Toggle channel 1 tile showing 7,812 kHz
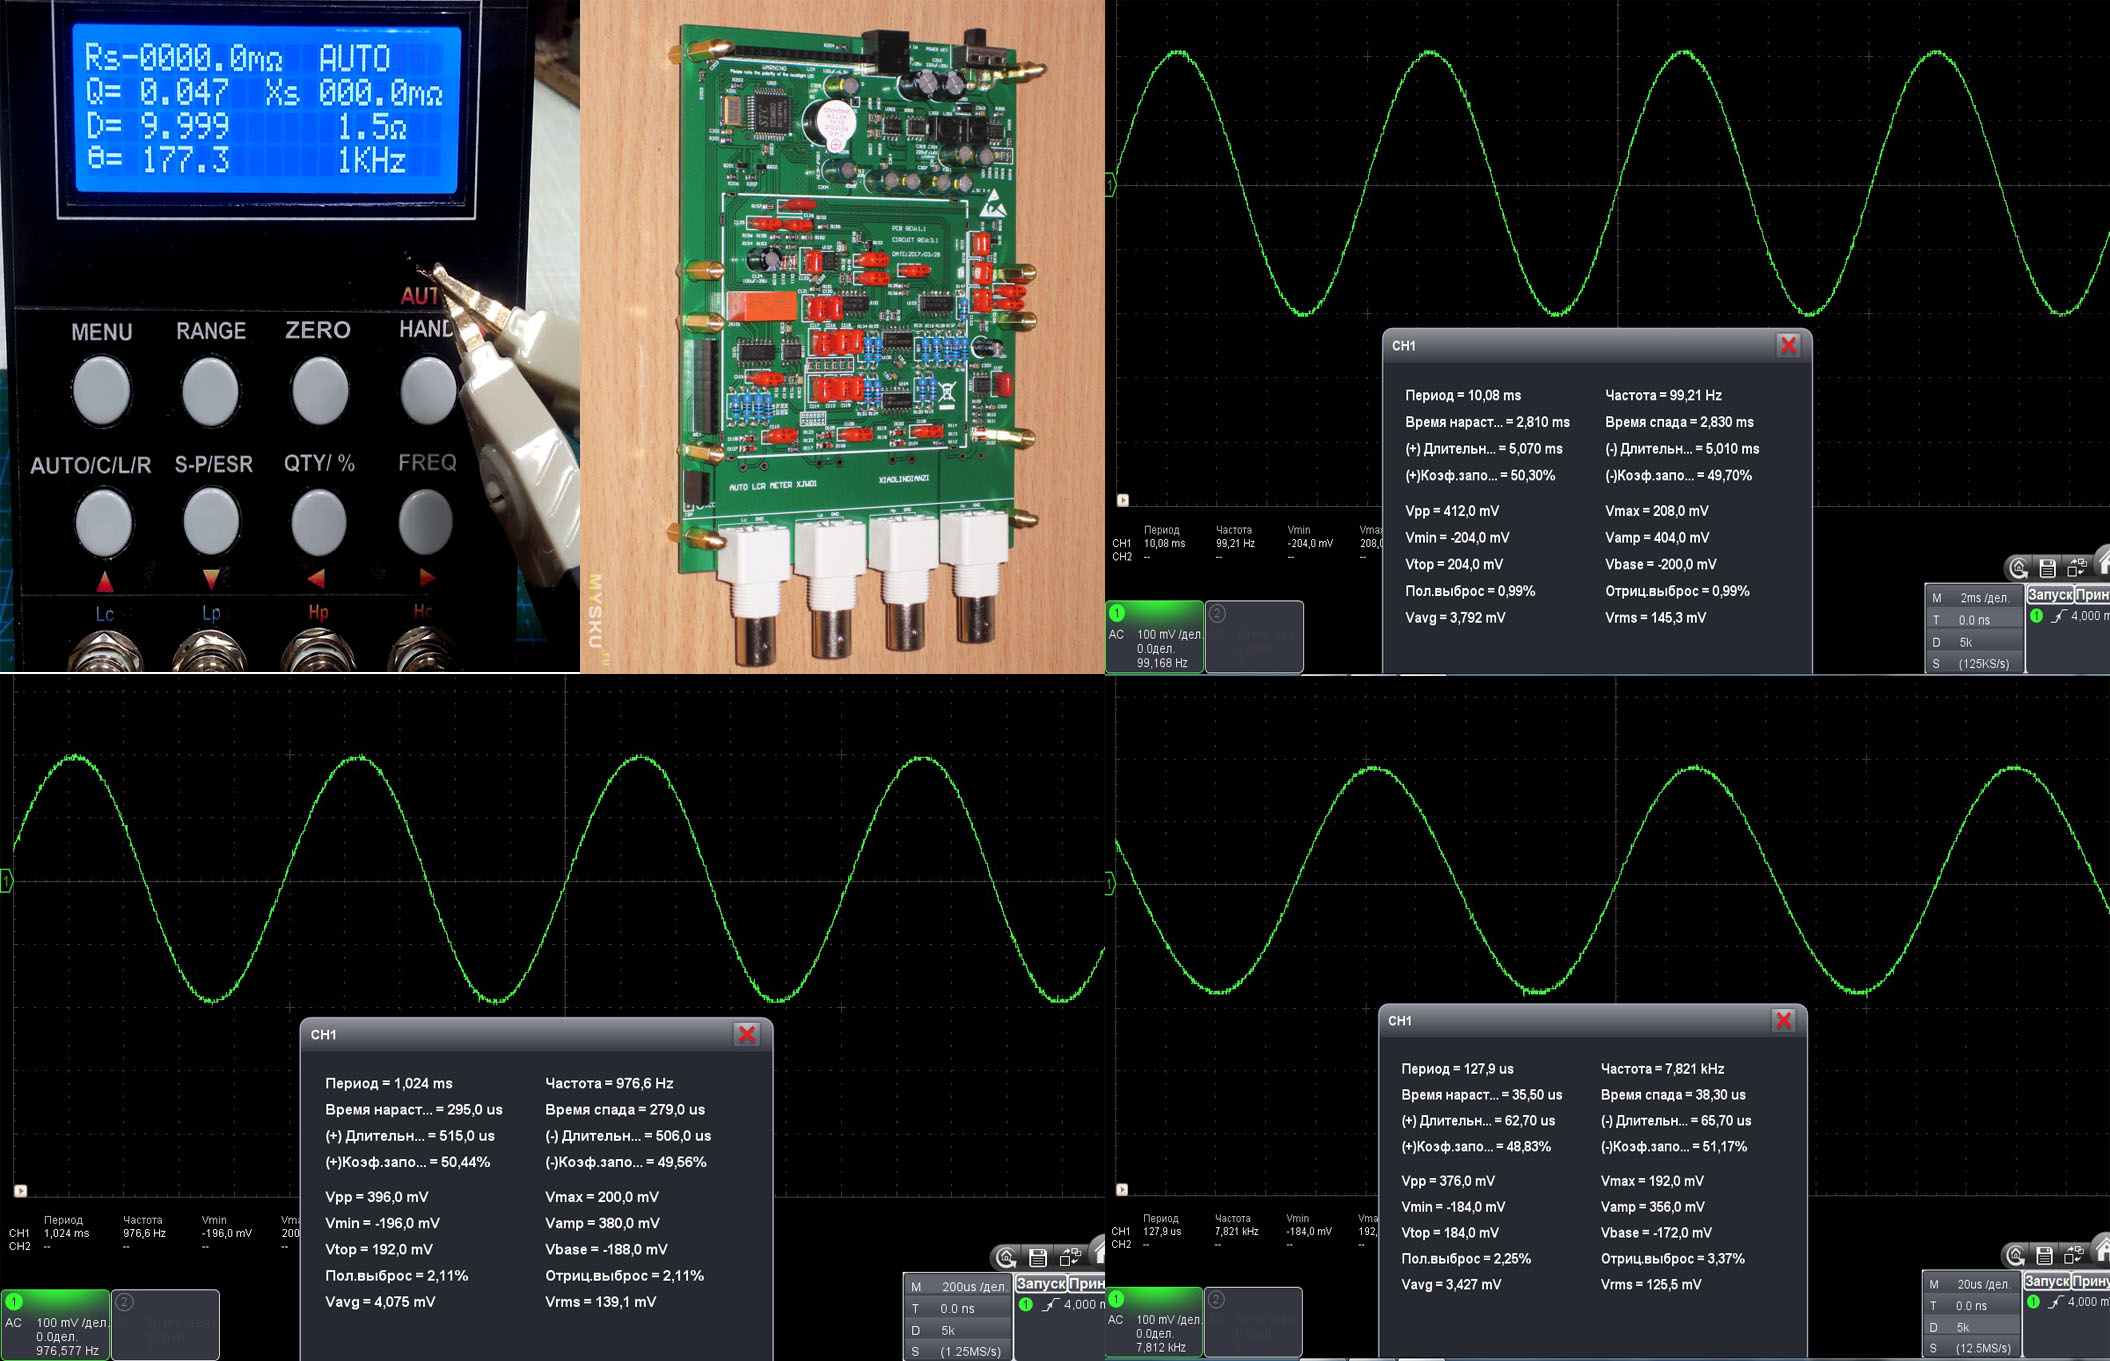 (x=1154, y=1322)
